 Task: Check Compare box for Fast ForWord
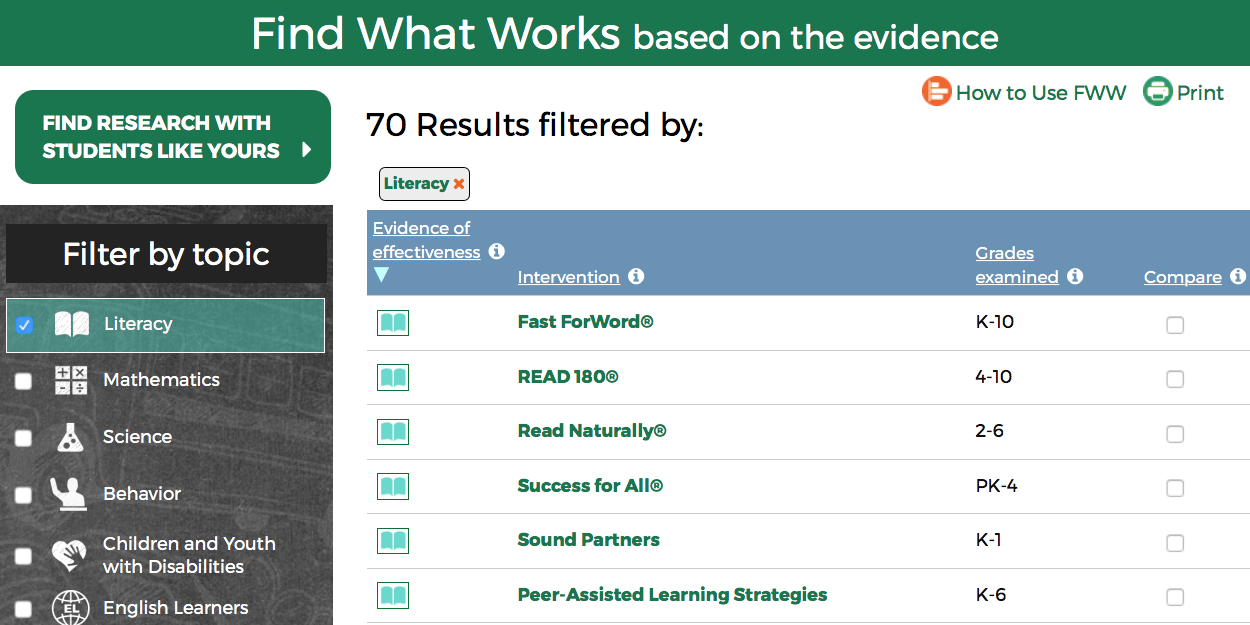pos(1175,325)
